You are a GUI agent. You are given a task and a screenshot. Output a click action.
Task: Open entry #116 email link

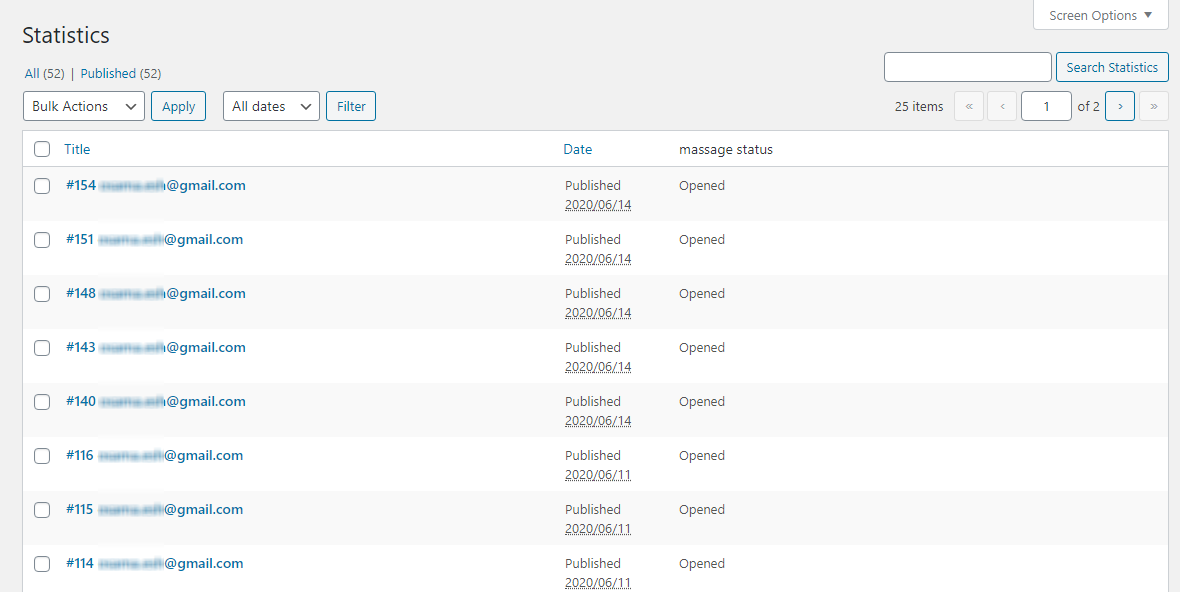point(154,455)
